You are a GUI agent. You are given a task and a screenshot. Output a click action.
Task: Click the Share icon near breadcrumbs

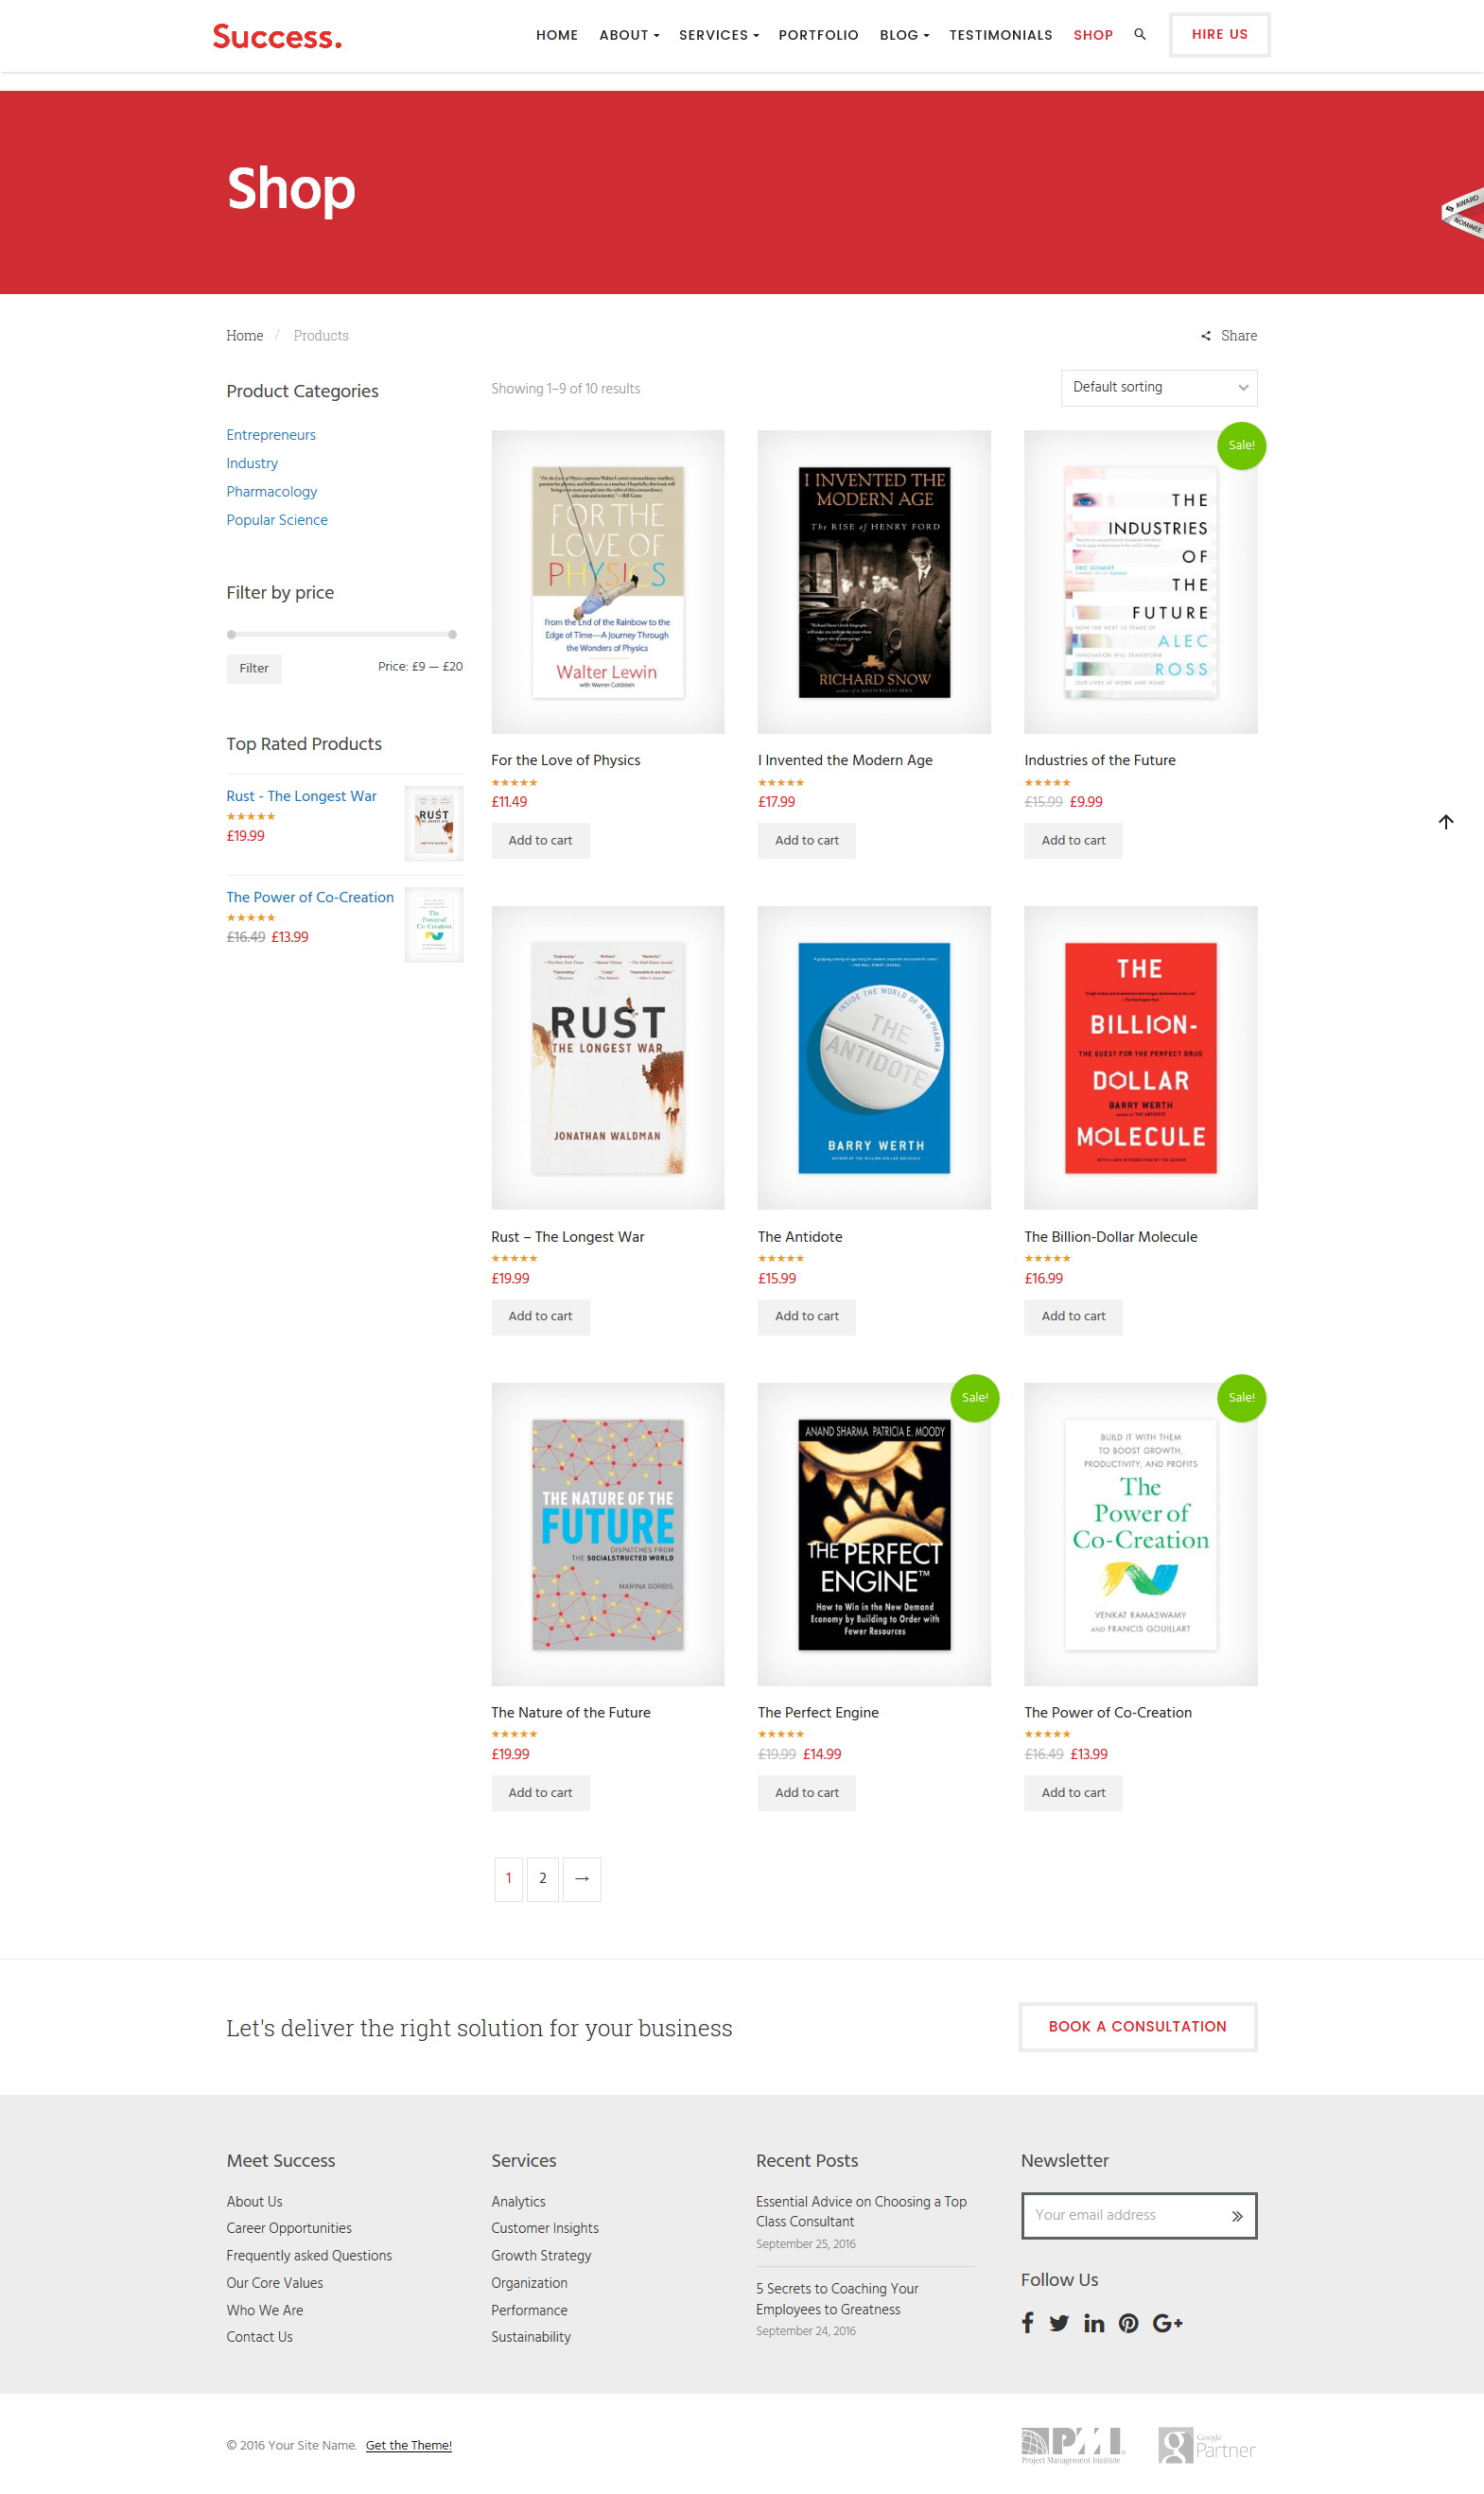[1205, 336]
